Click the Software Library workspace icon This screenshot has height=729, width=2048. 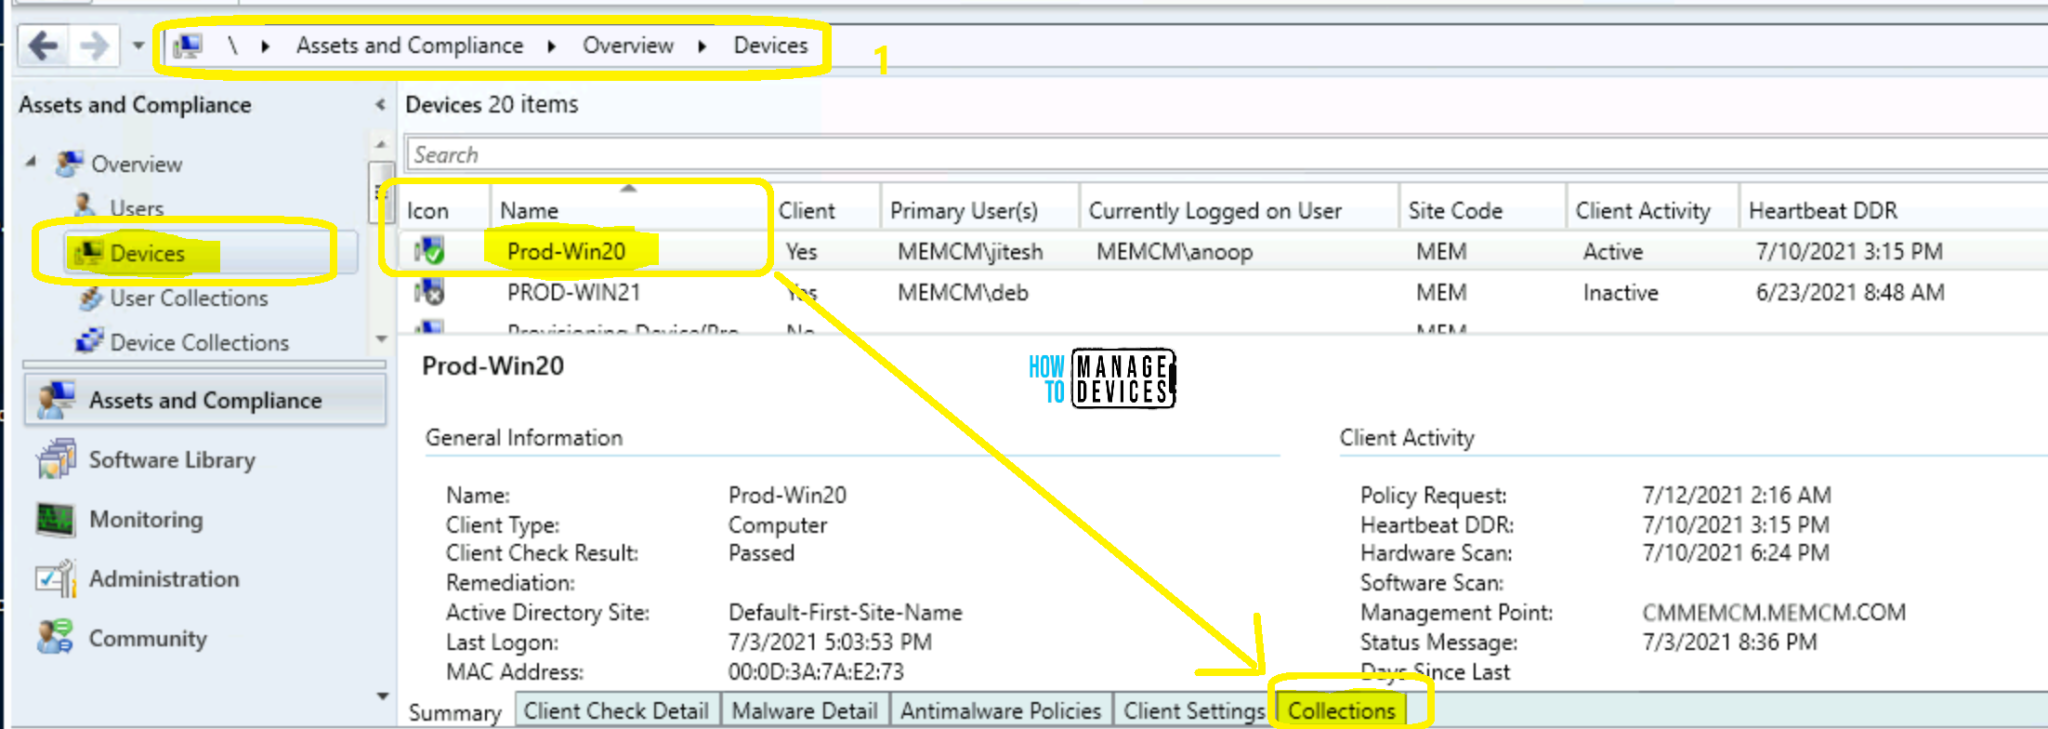pos(55,459)
